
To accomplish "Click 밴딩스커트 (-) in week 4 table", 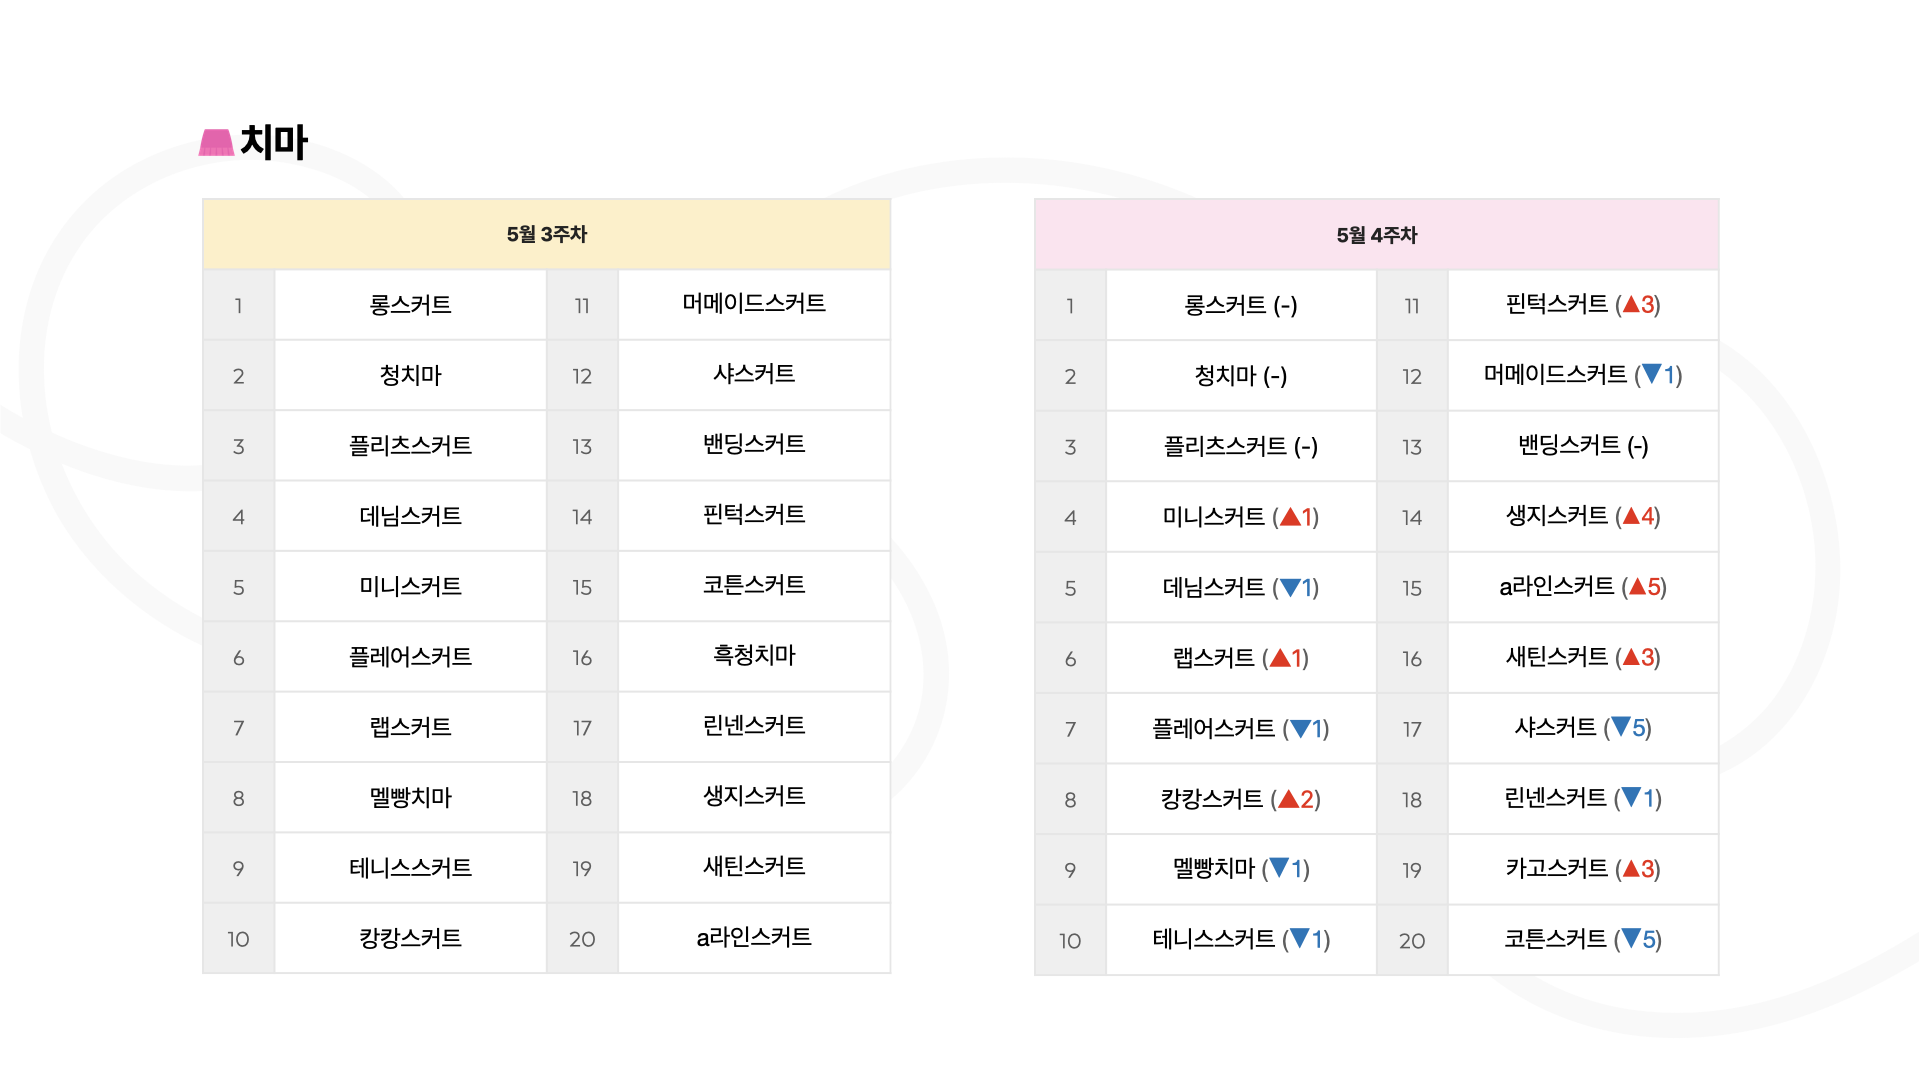I will tap(1583, 445).
